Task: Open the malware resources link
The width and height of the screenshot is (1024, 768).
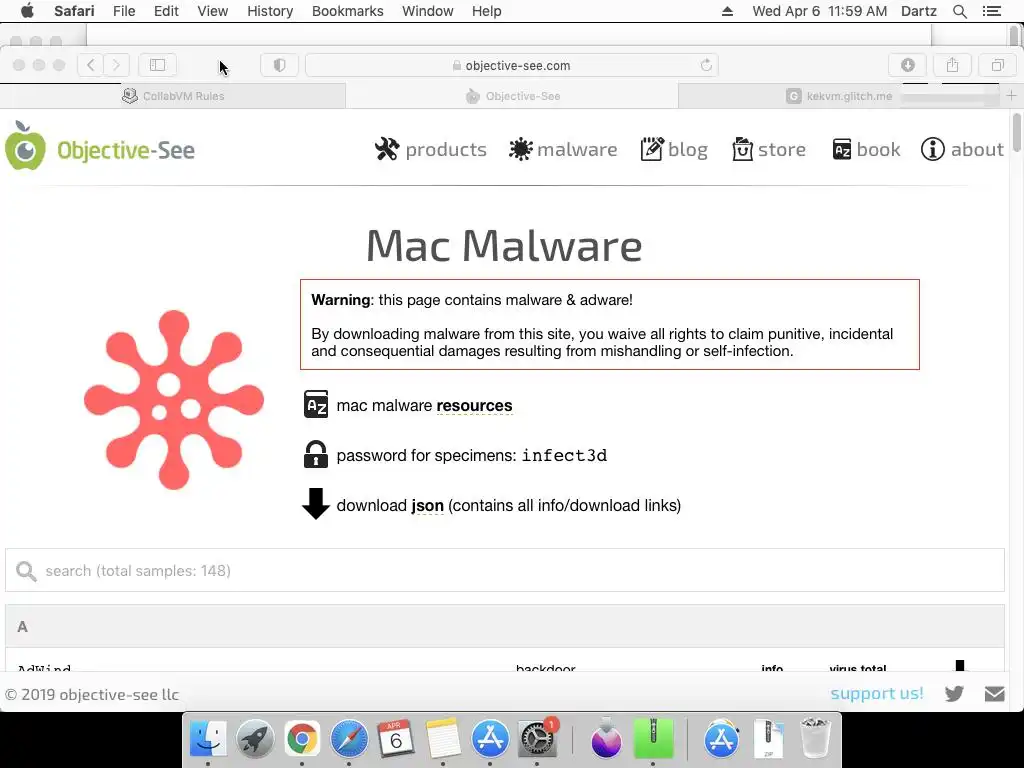Action: [x=474, y=406]
